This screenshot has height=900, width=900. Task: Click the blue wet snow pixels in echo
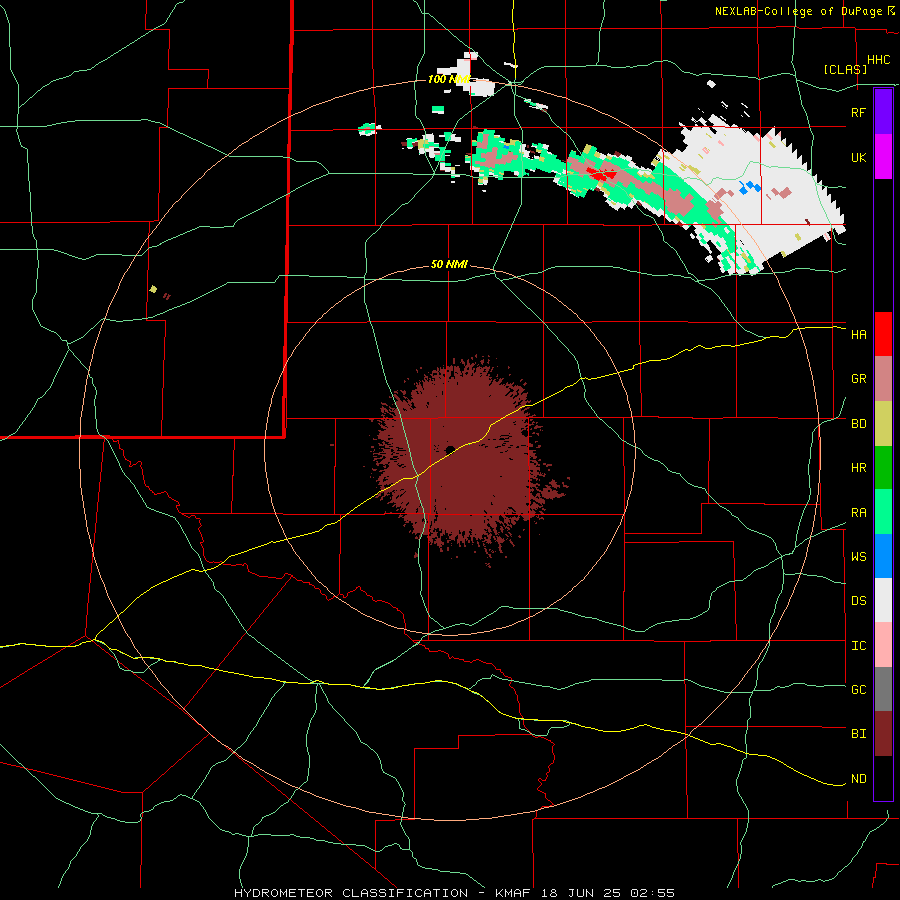click(x=750, y=187)
